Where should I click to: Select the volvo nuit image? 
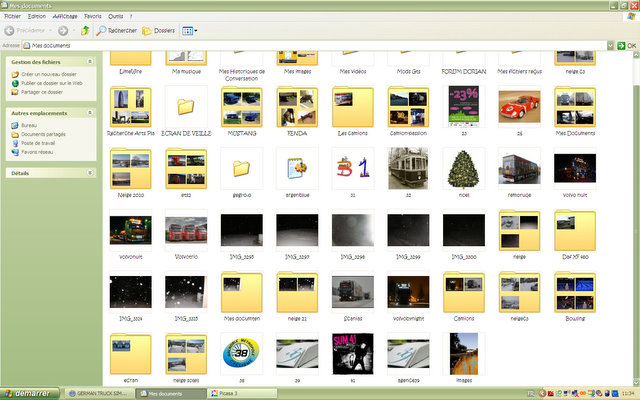click(x=575, y=168)
